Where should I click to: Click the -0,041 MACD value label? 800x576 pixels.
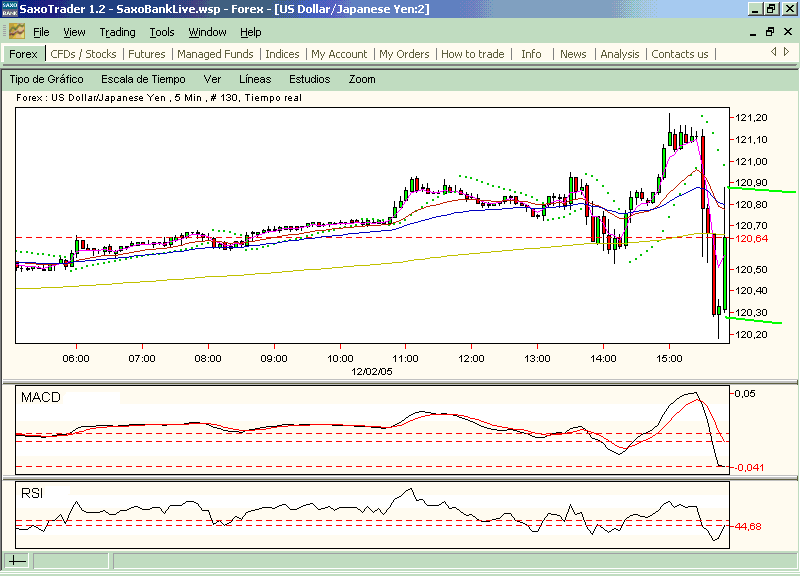749,467
